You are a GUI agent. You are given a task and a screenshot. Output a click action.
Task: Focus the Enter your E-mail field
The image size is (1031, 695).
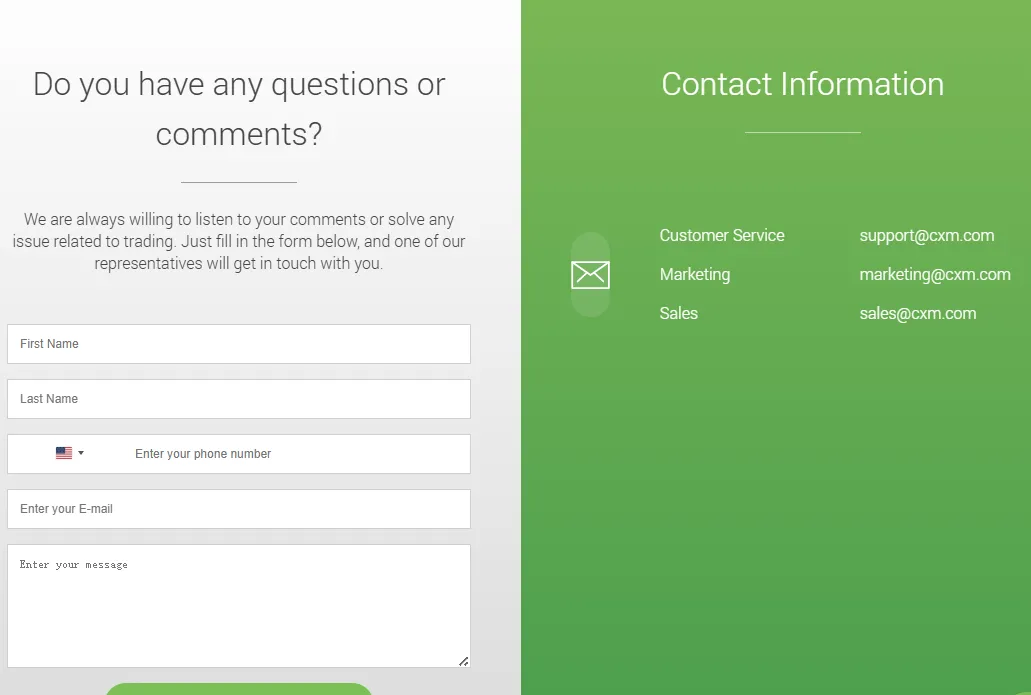[x=238, y=509]
